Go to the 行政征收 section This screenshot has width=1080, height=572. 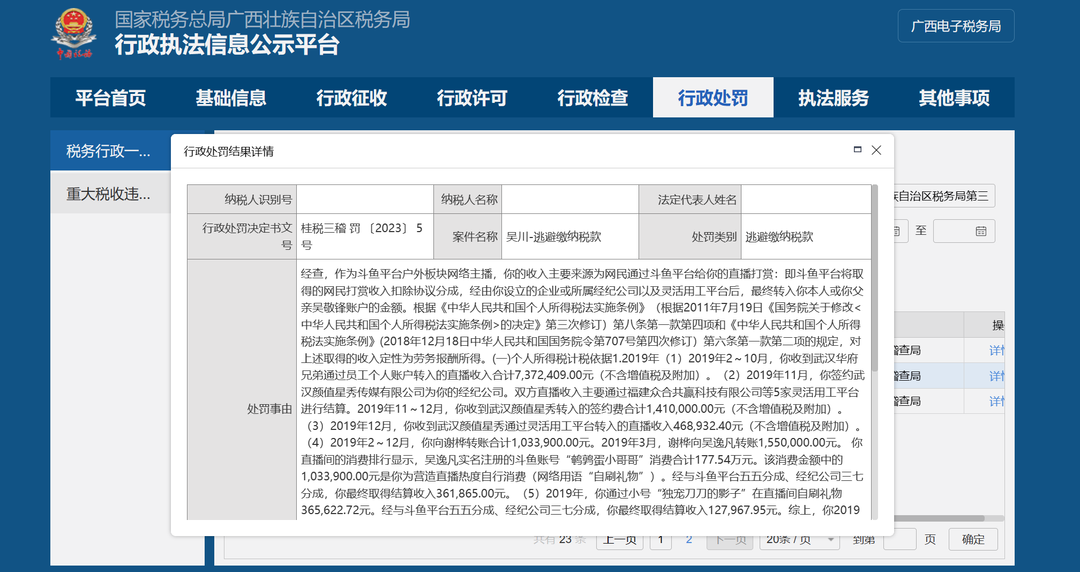click(x=351, y=97)
